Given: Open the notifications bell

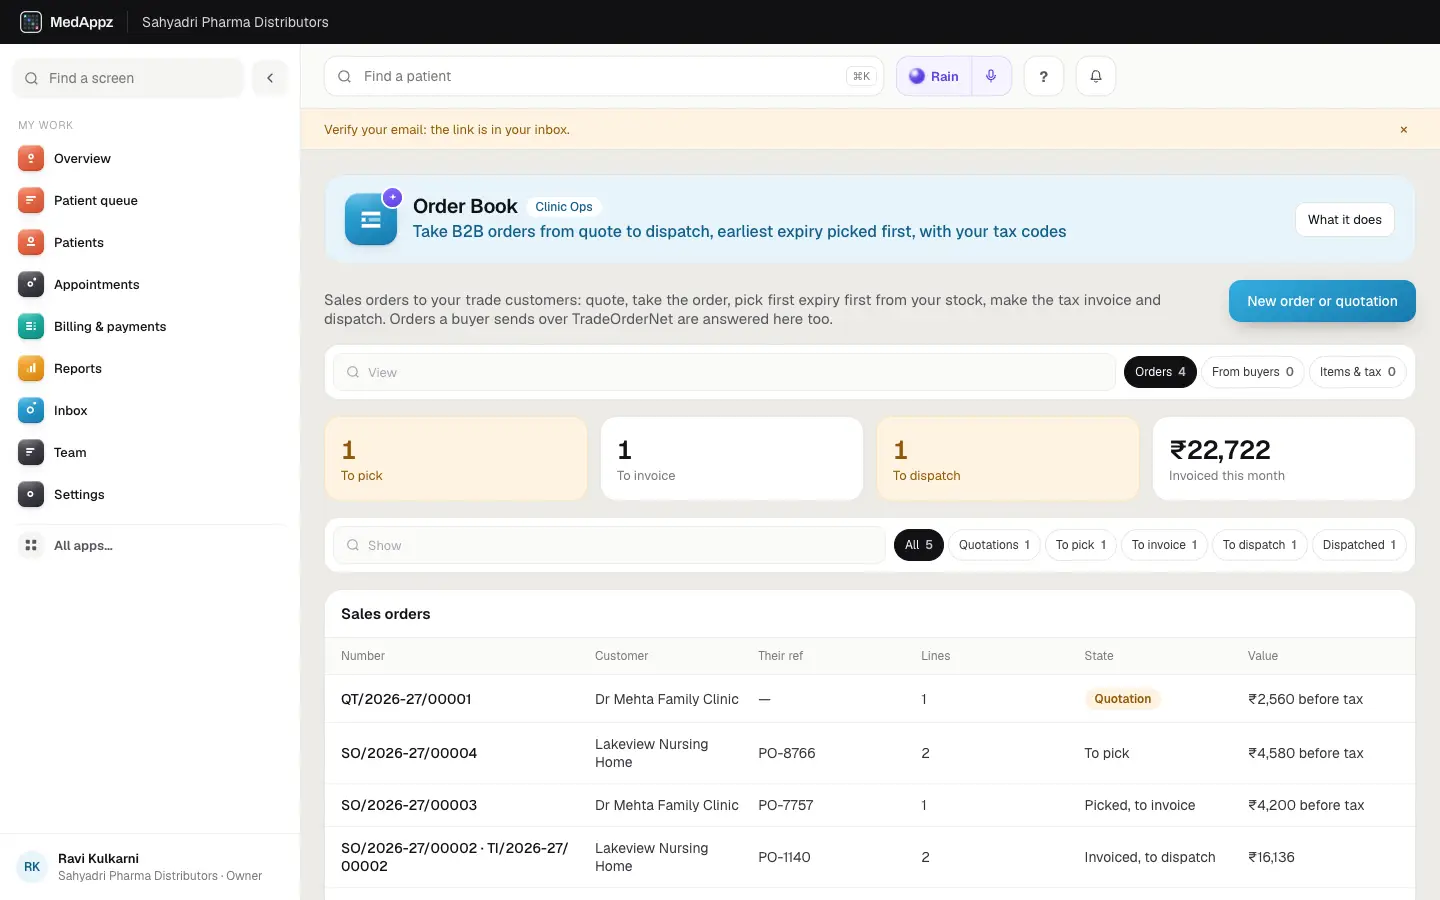Looking at the screenshot, I should [1096, 76].
